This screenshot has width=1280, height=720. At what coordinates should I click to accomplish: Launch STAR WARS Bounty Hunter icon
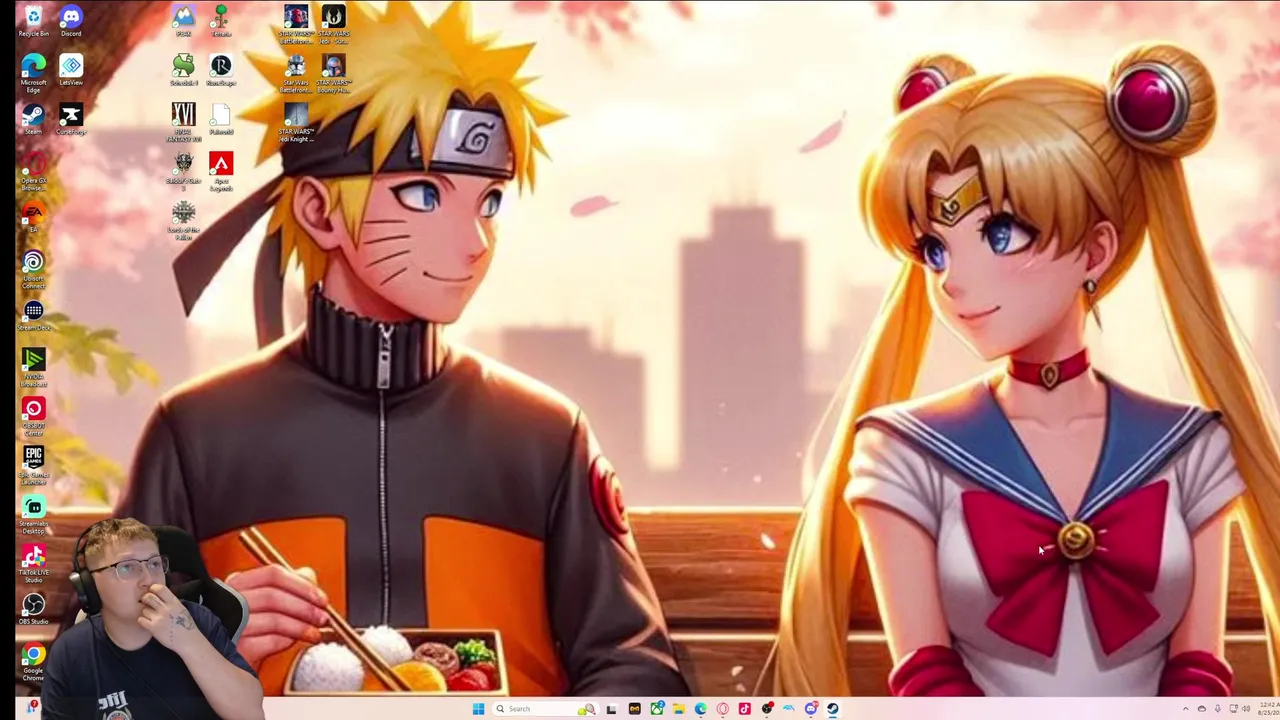click(333, 73)
